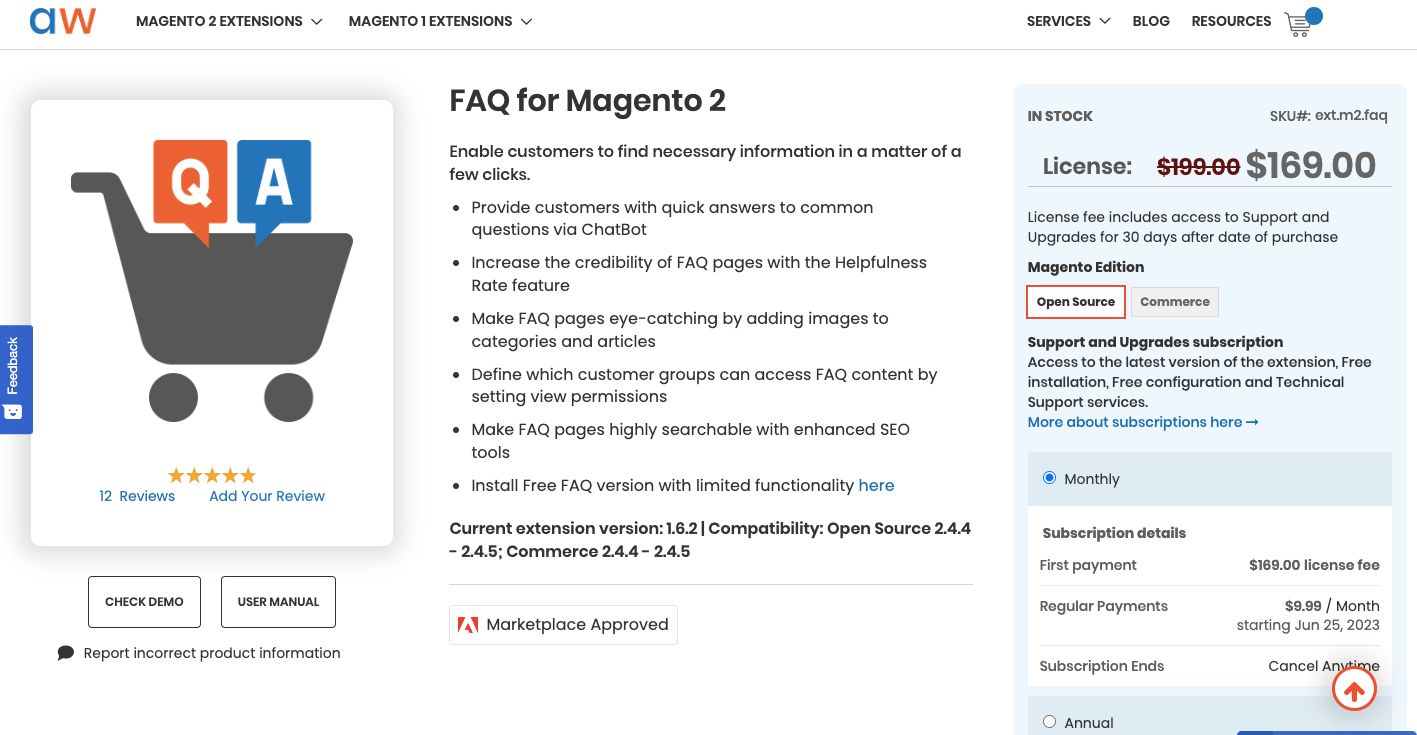Select the Monthly subscription option
The image size is (1417, 735).
[1049, 477]
